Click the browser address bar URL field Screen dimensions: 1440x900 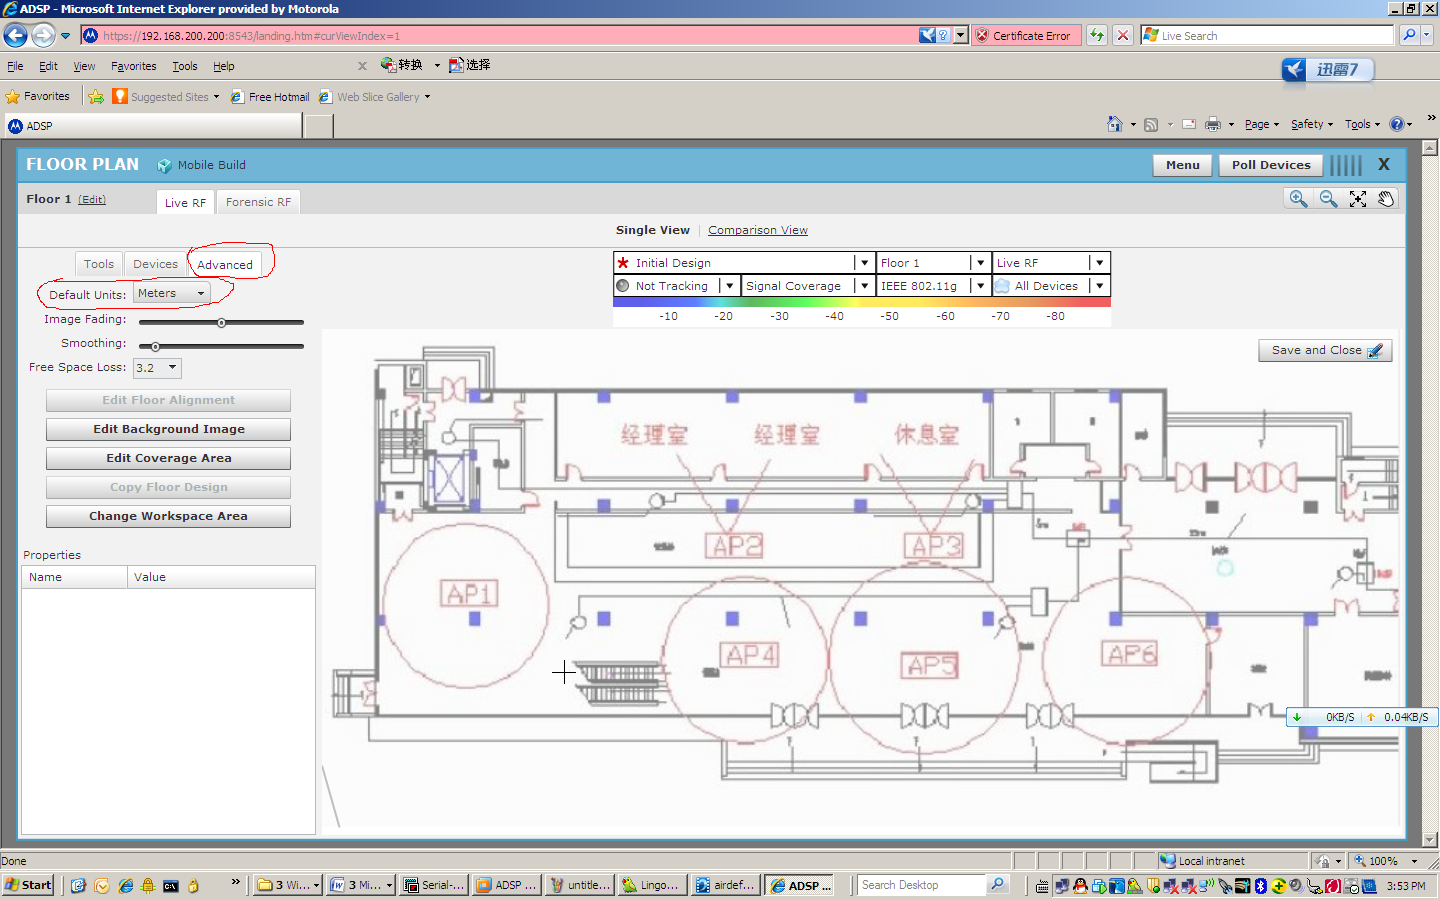[x=500, y=36]
